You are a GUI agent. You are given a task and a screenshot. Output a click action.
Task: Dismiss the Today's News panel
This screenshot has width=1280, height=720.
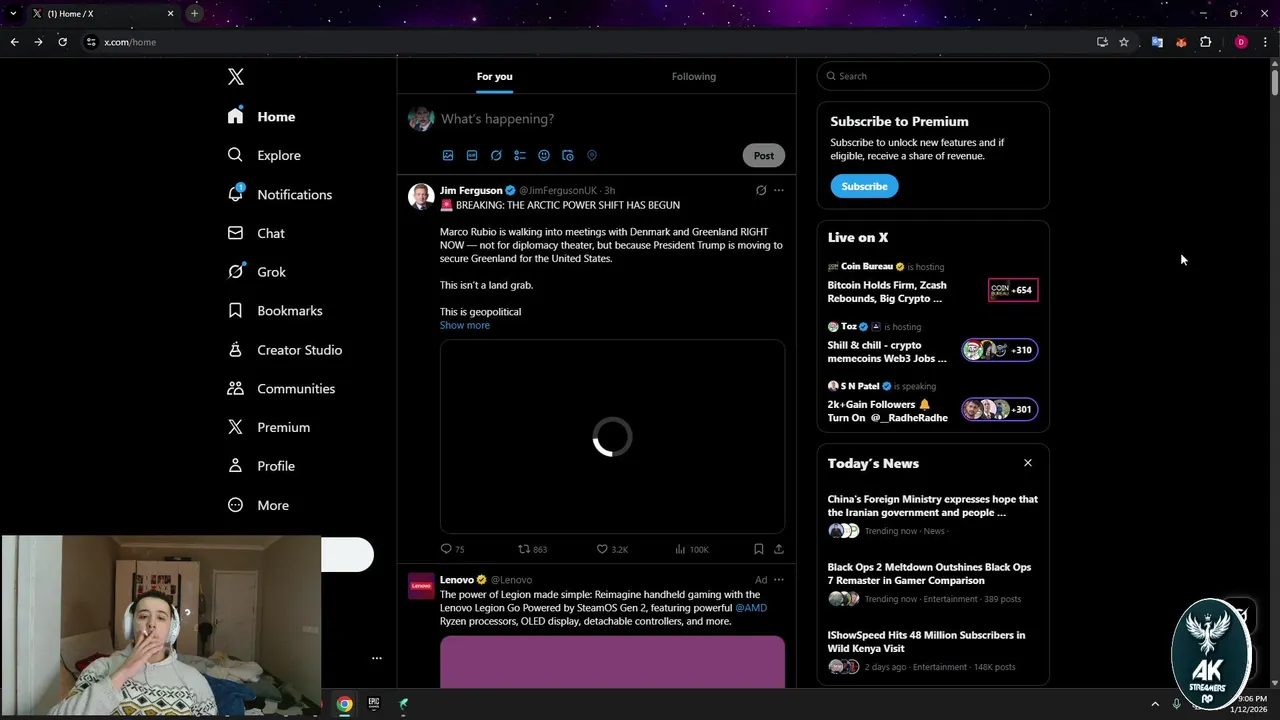point(1027,463)
